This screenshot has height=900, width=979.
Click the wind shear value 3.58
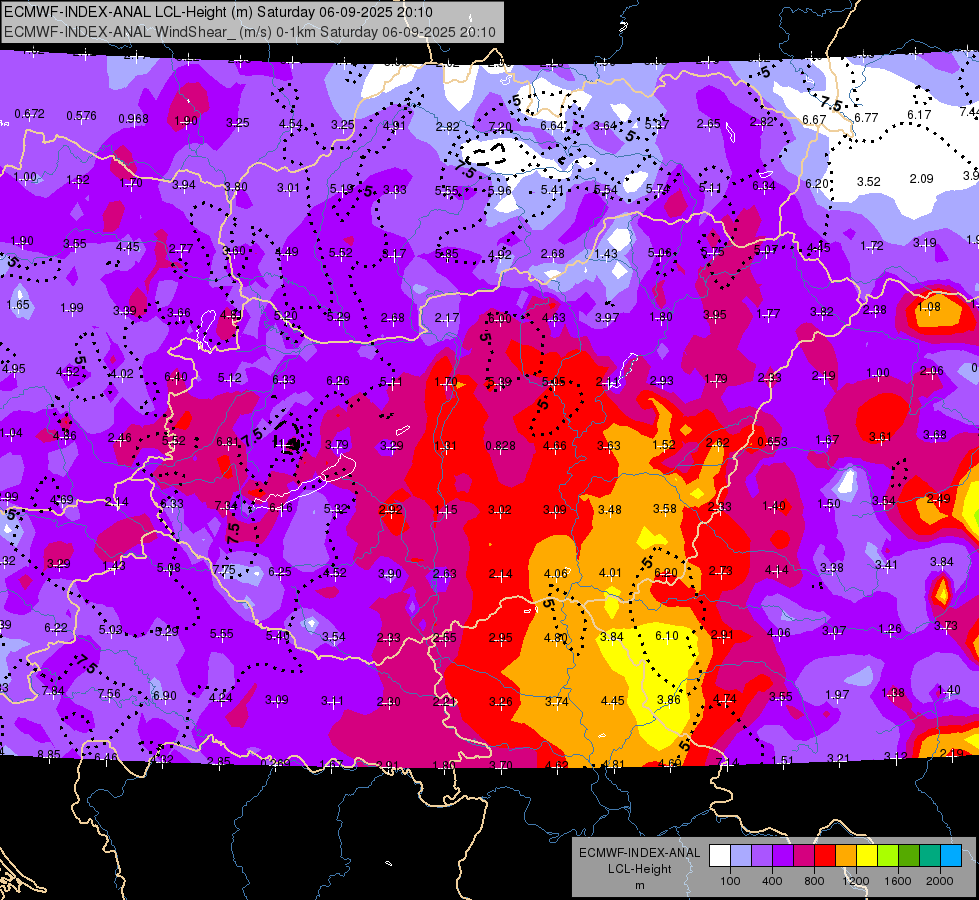coord(665,508)
